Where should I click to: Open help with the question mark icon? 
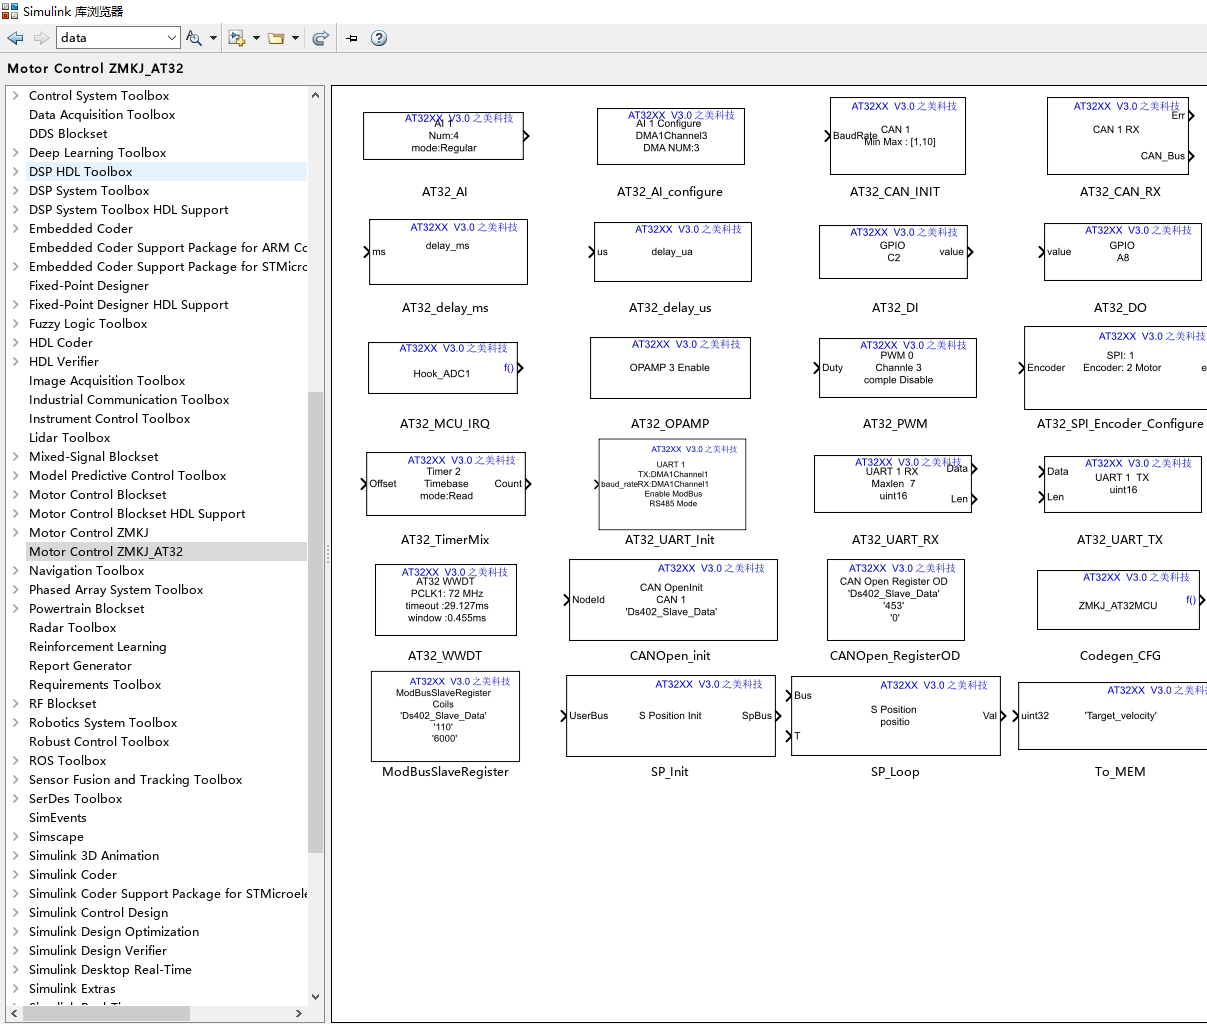pos(379,38)
